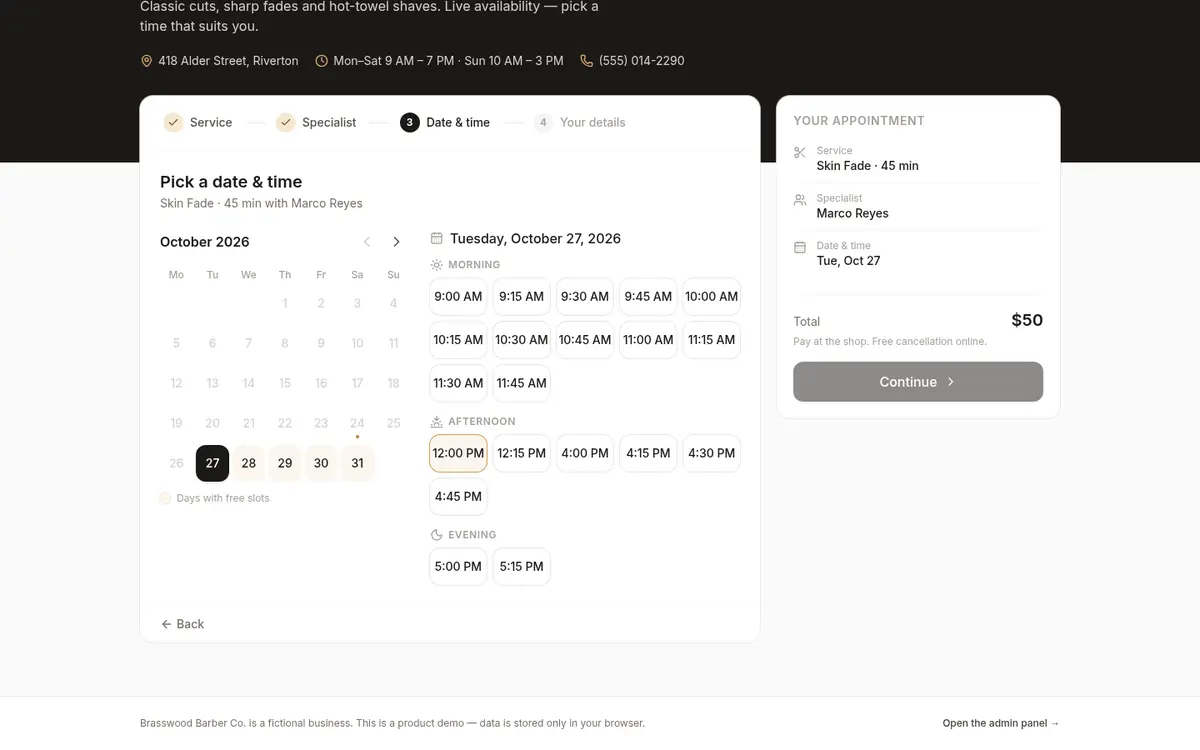Click the scissors icon beside Service
The image size is (1200, 750).
coord(800,153)
